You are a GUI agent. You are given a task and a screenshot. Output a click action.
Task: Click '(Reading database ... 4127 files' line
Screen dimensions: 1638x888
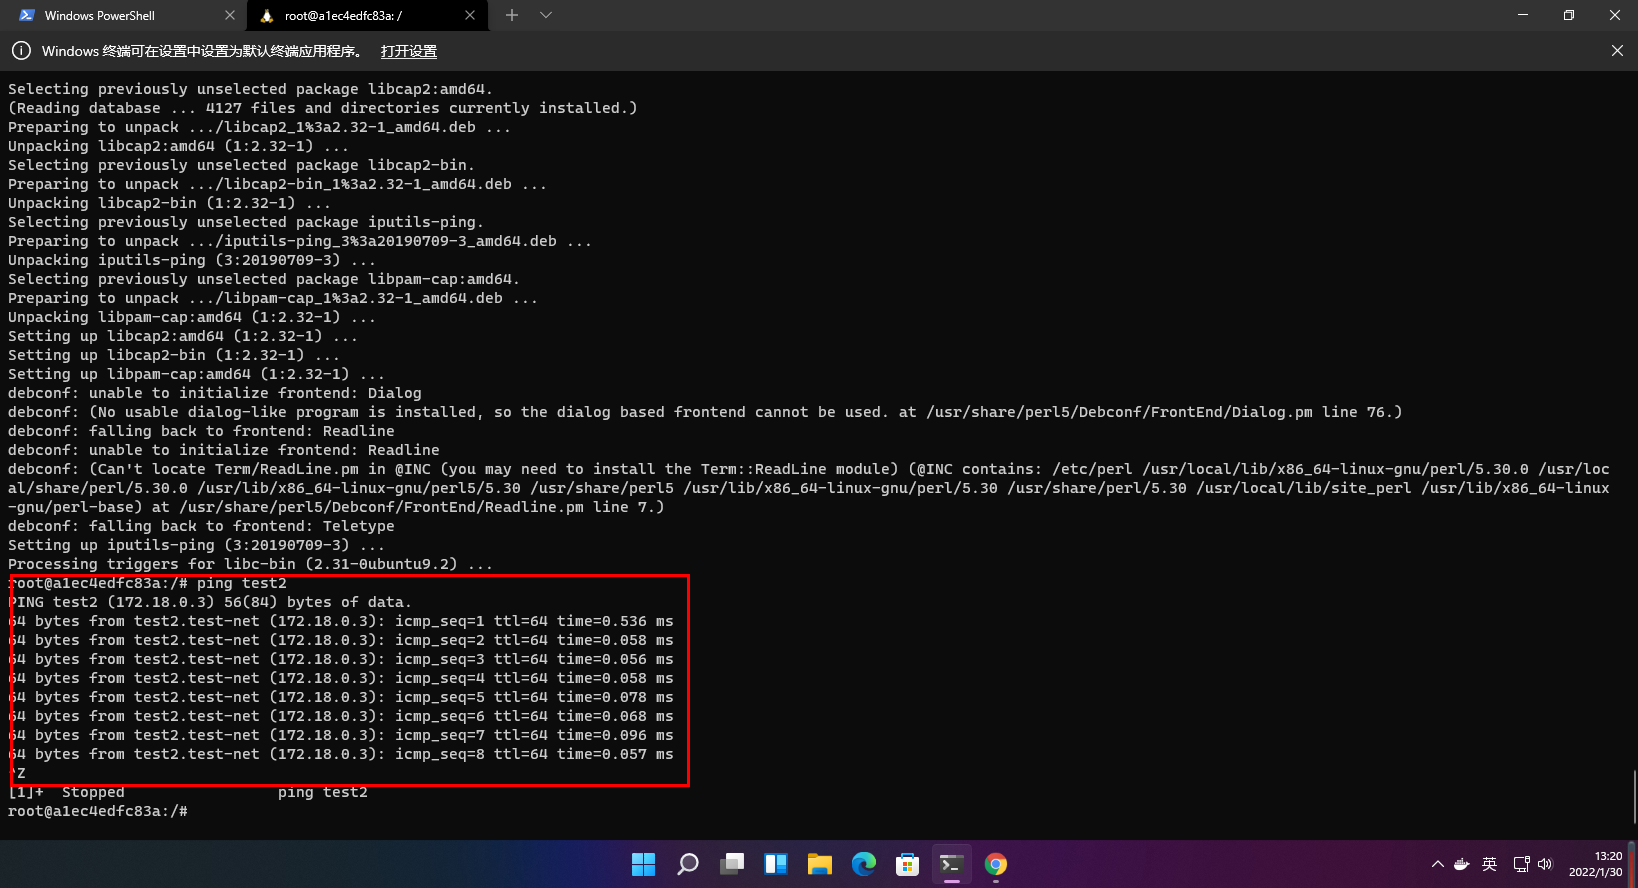322,108
